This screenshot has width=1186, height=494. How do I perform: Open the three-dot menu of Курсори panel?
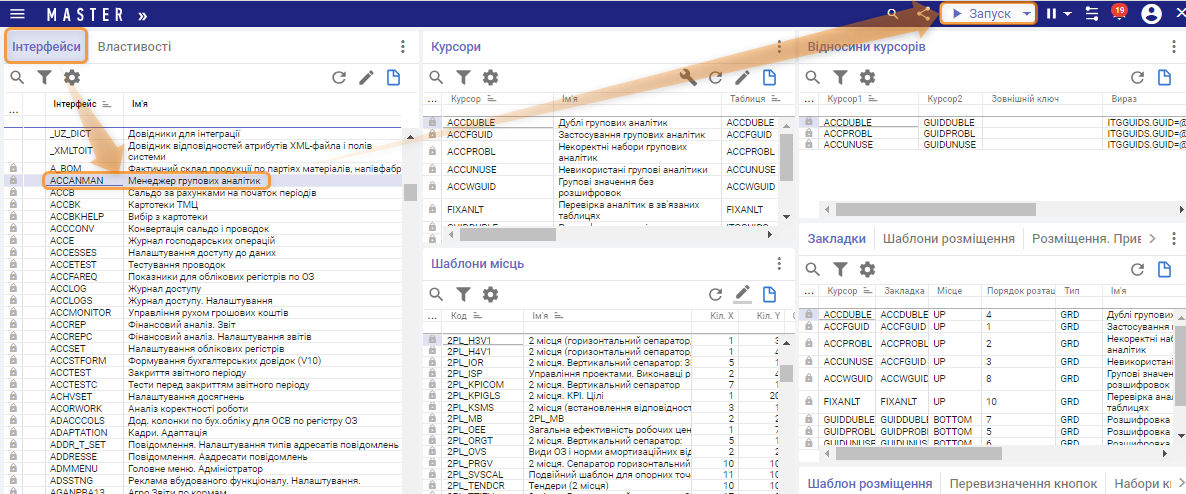tap(780, 46)
